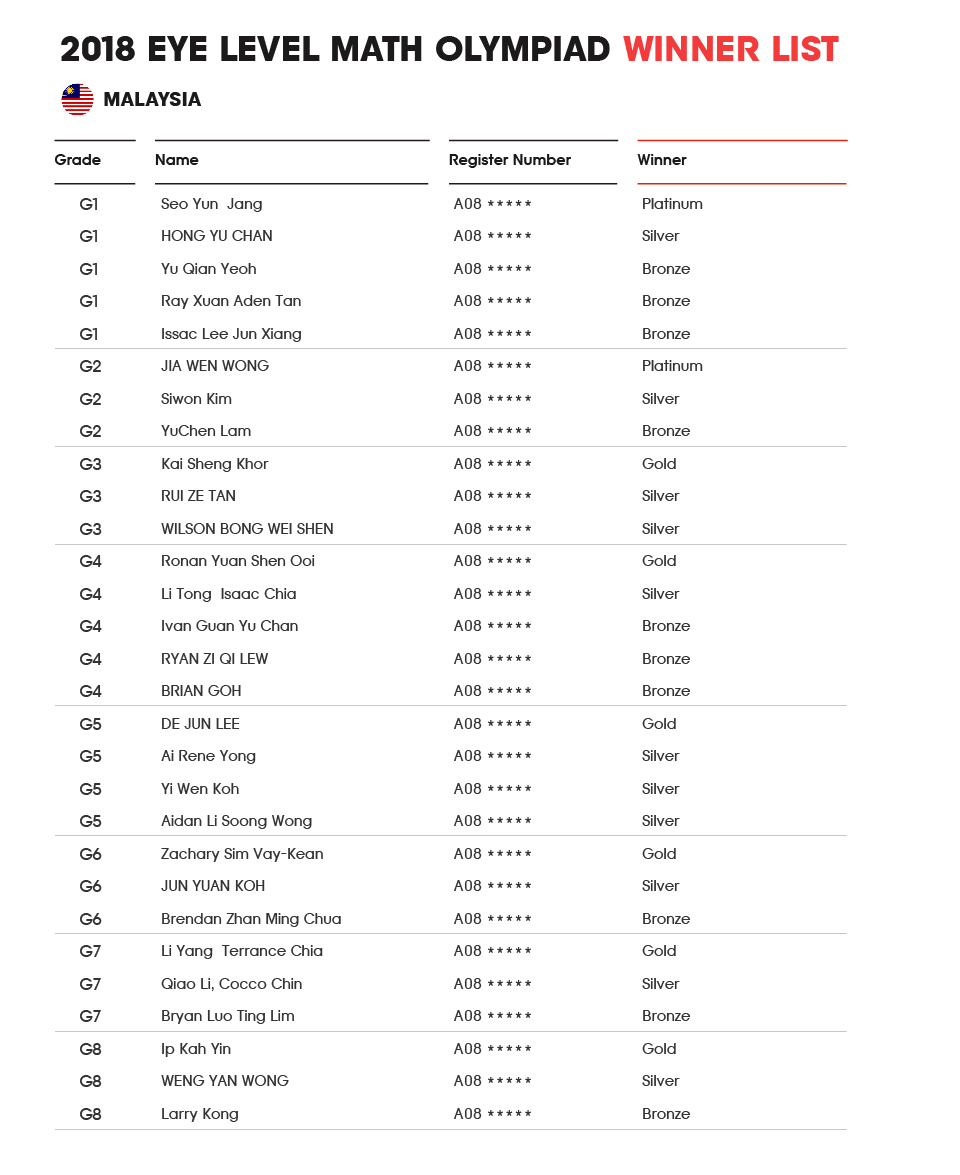
Task: Click Qiao Li, Cocco Chin's register number
Action: pos(492,984)
